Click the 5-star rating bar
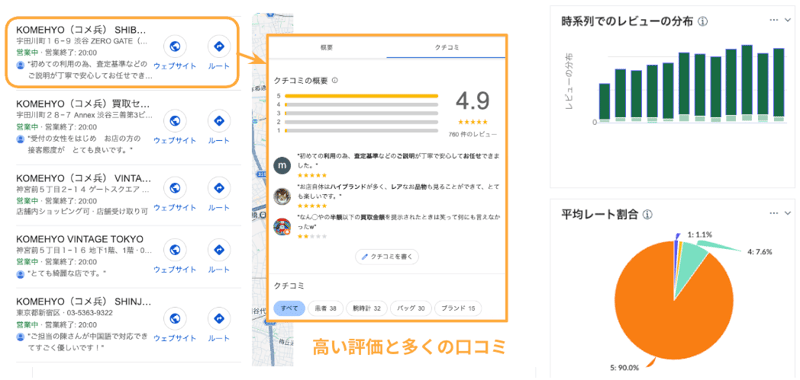 coord(361,95)
